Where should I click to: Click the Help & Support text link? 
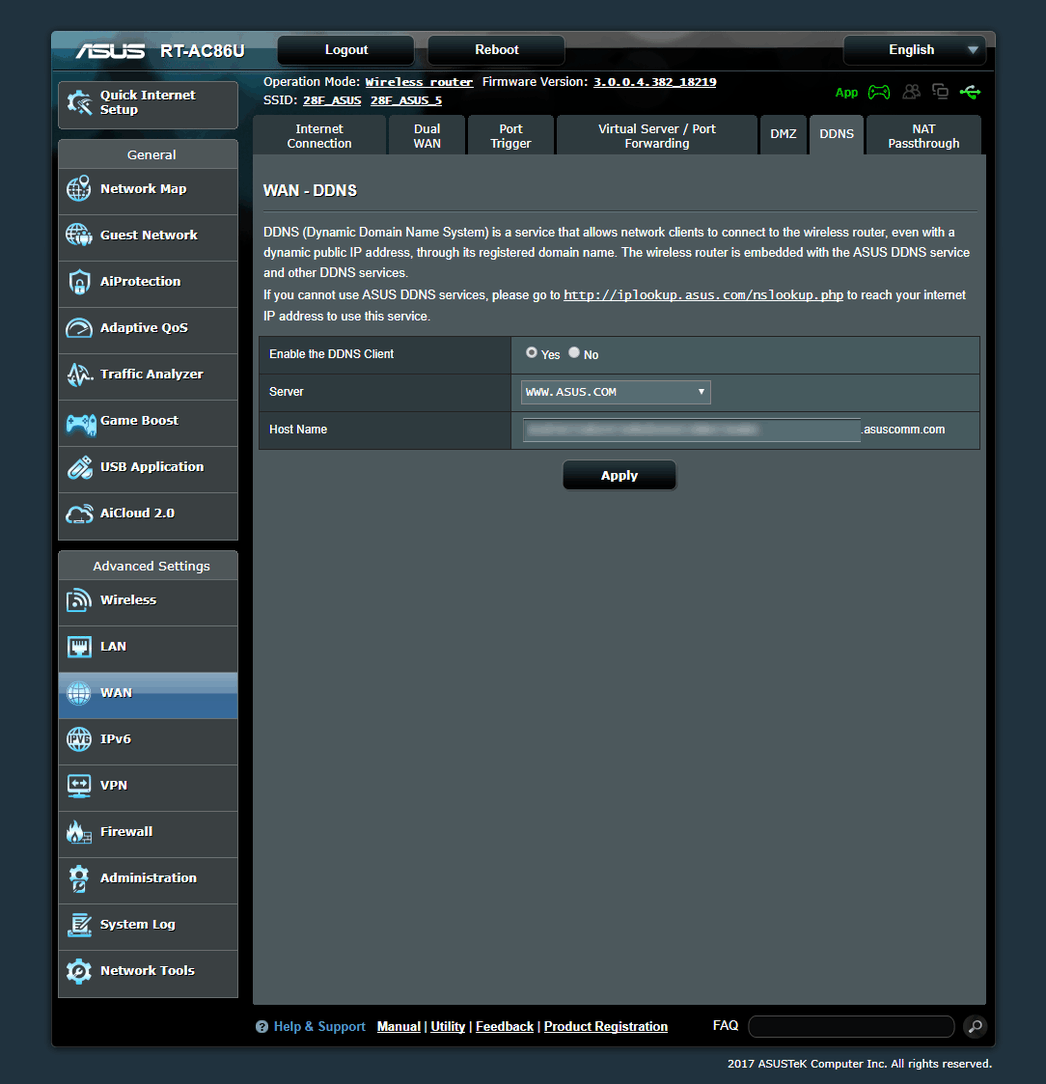(x=319, y=1027)
